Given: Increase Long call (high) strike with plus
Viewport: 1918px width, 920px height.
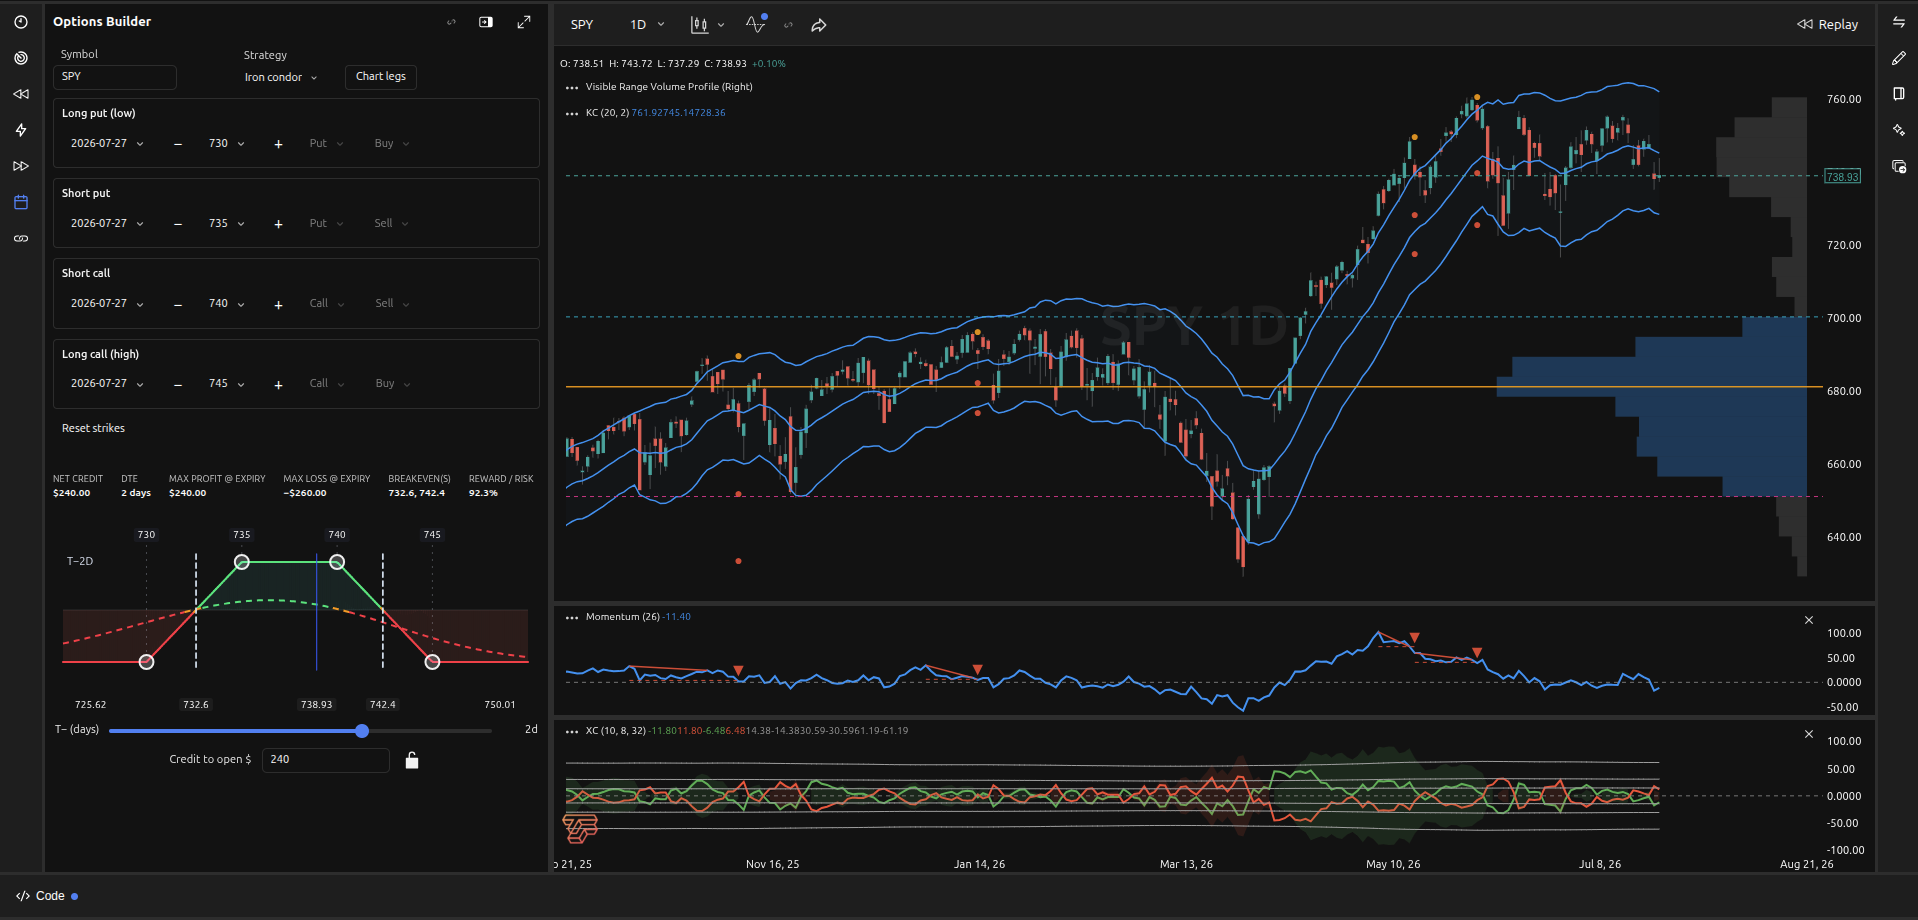Looking at the screenshot, I should pos(278,384).
